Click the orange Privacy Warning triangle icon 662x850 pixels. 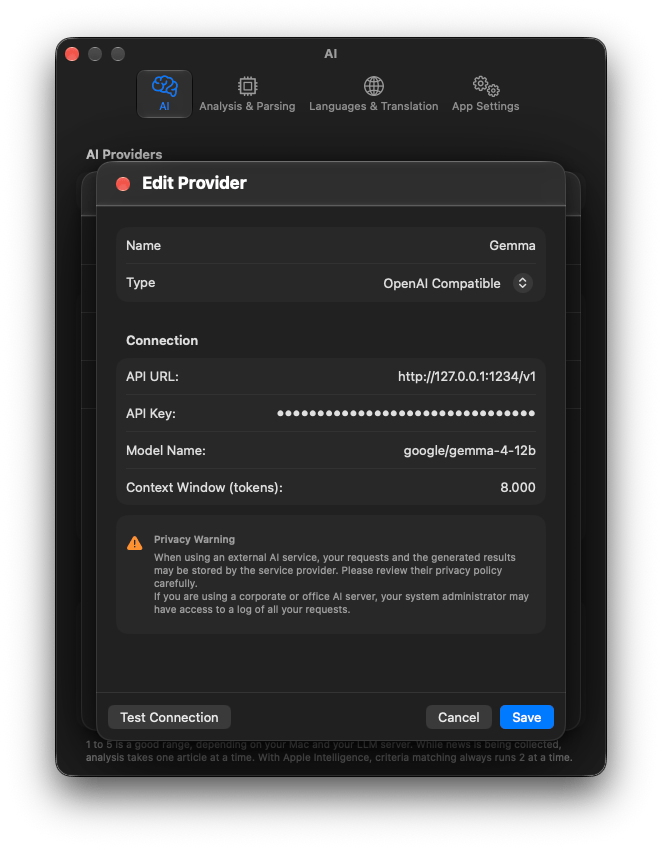[x=134, y=543]
